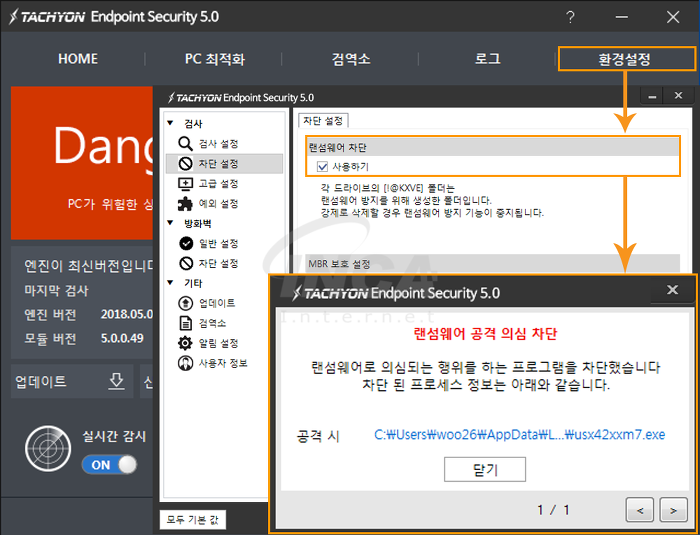Click the help question mark in main window

click(x=570, y=17)
